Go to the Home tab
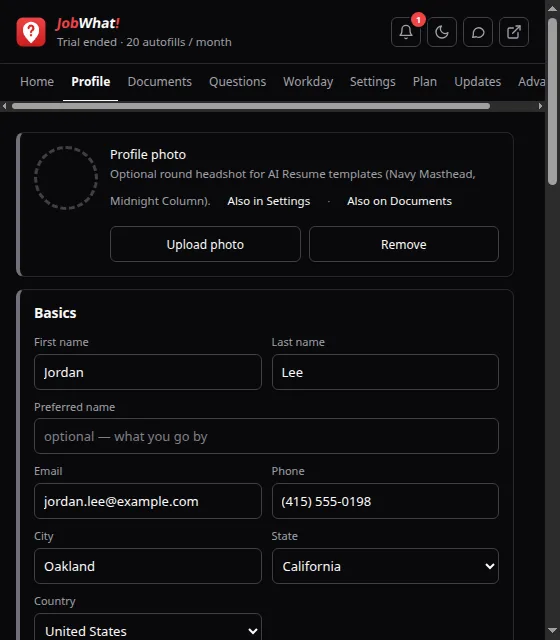Image resolution: width=560 pixels, height=640 pixels. point(37,82)
